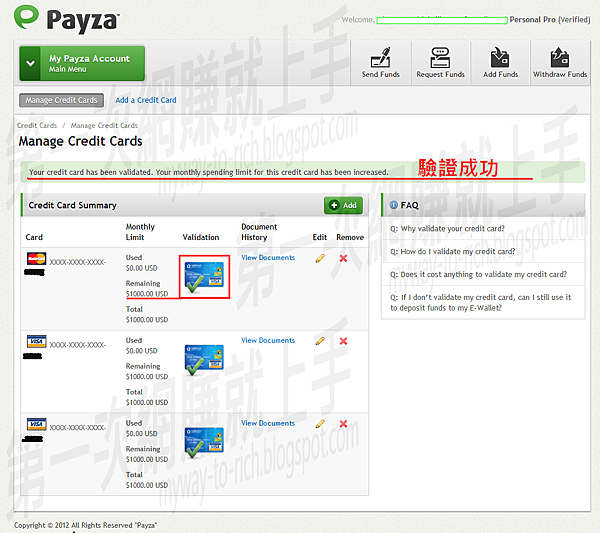Edit the last Visa card with pencil icon
Image resolution: width=600 pixels, height=533 pixels.
click(320, 424)
